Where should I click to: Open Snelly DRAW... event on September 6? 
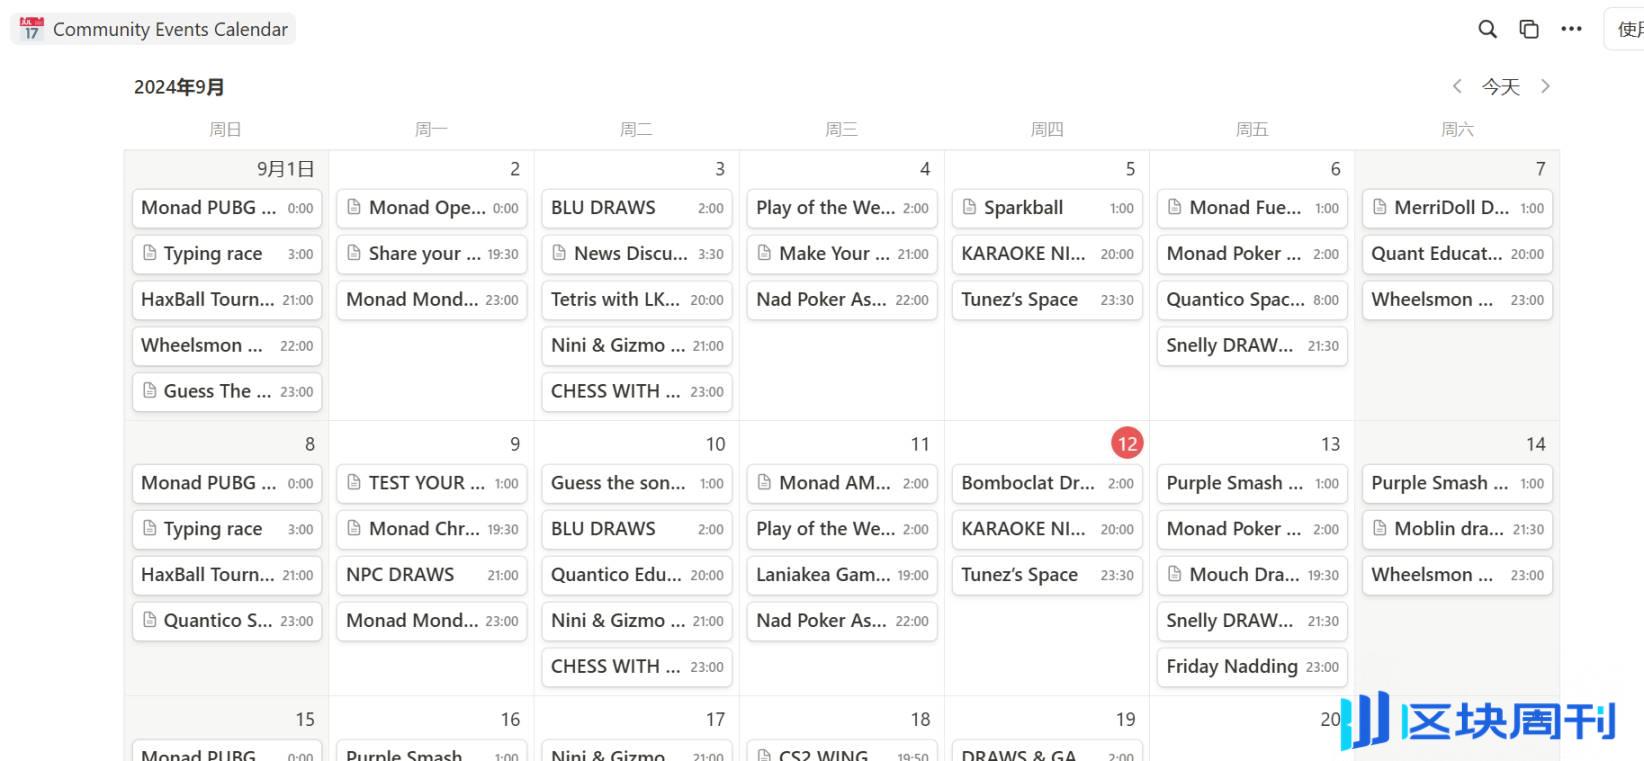[1252, 346]
